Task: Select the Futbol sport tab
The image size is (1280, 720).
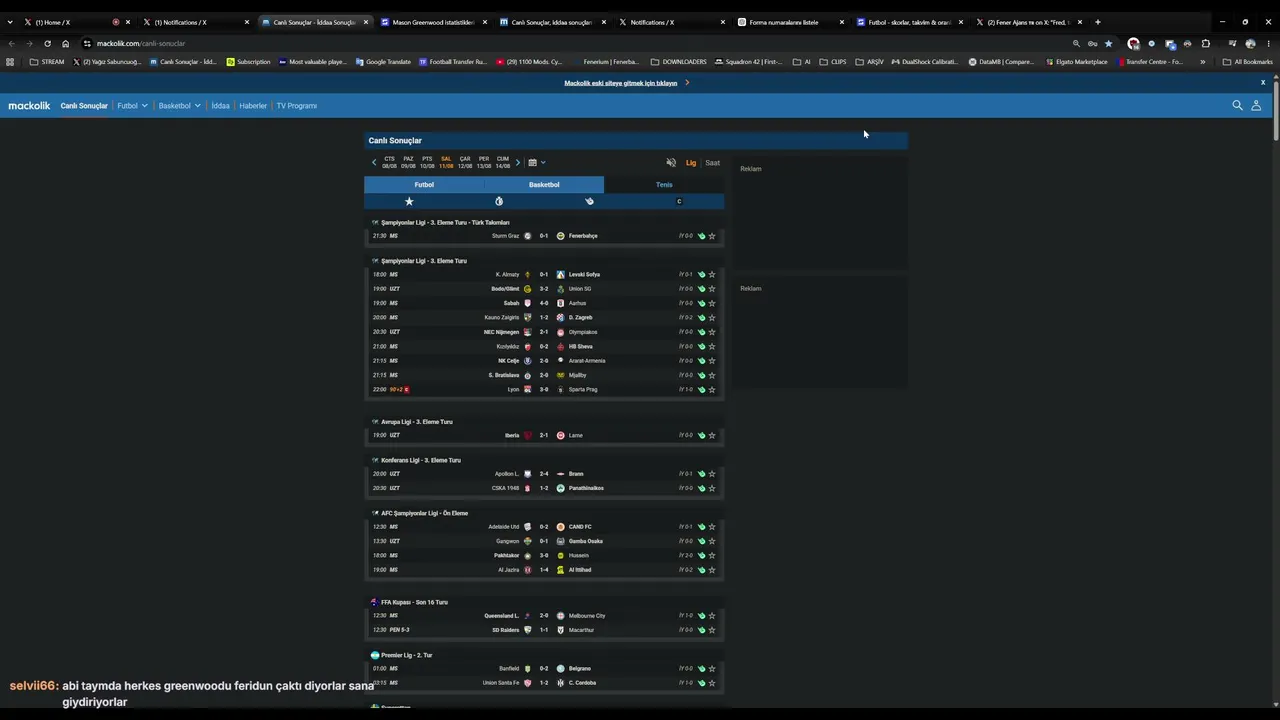Action: (424, 185)
